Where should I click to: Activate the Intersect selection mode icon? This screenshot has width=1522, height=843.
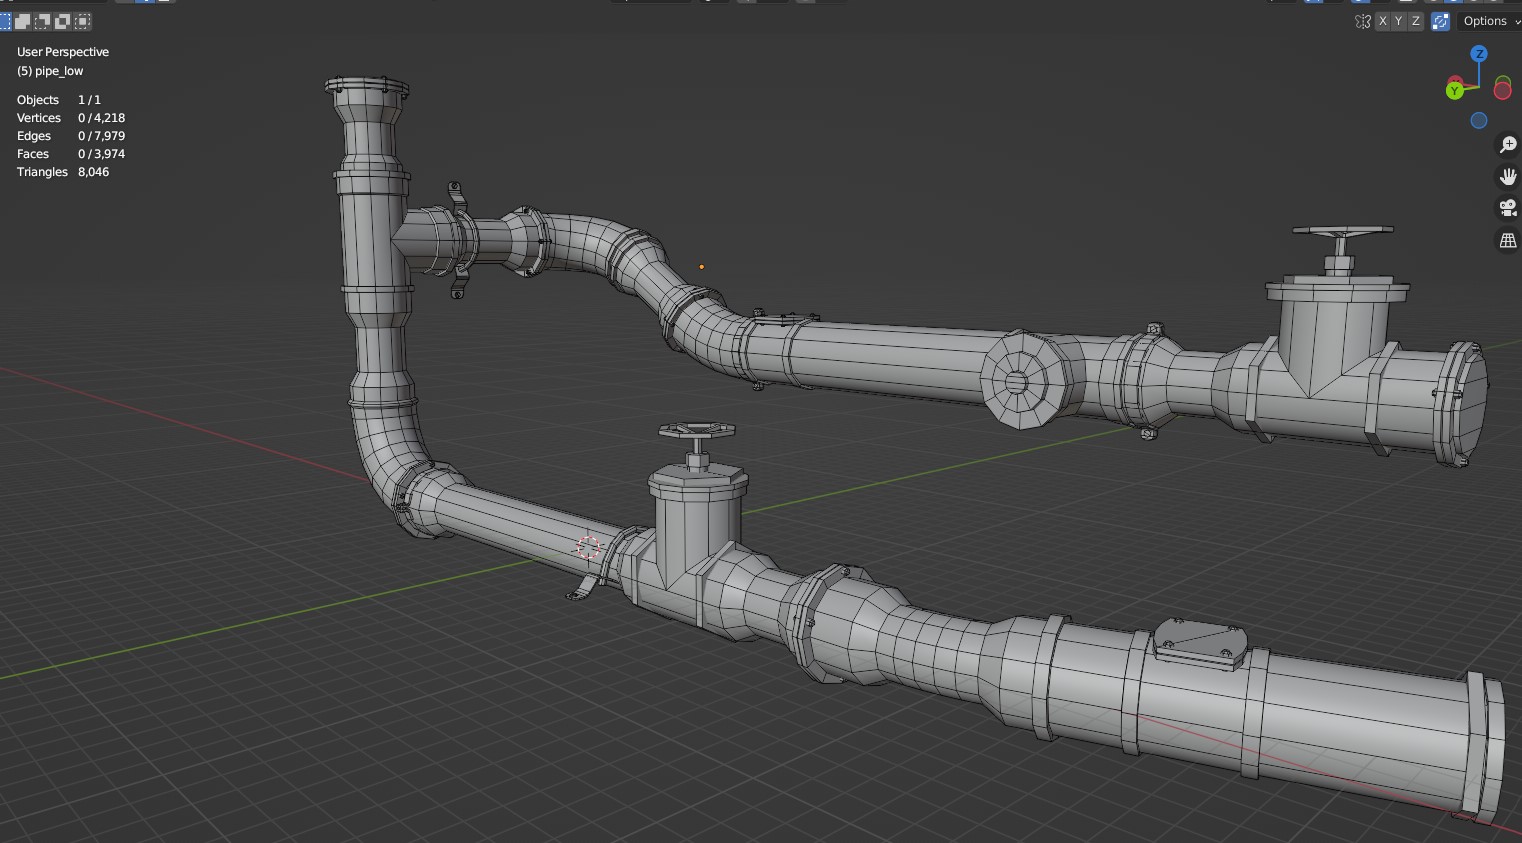[x=83, y=21]
